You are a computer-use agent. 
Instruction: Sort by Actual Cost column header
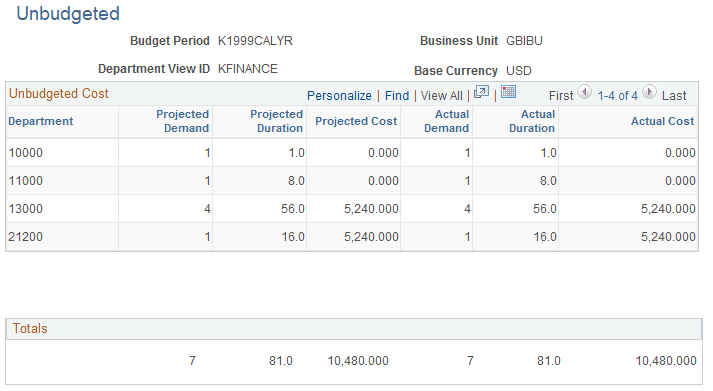coord(663,121)
